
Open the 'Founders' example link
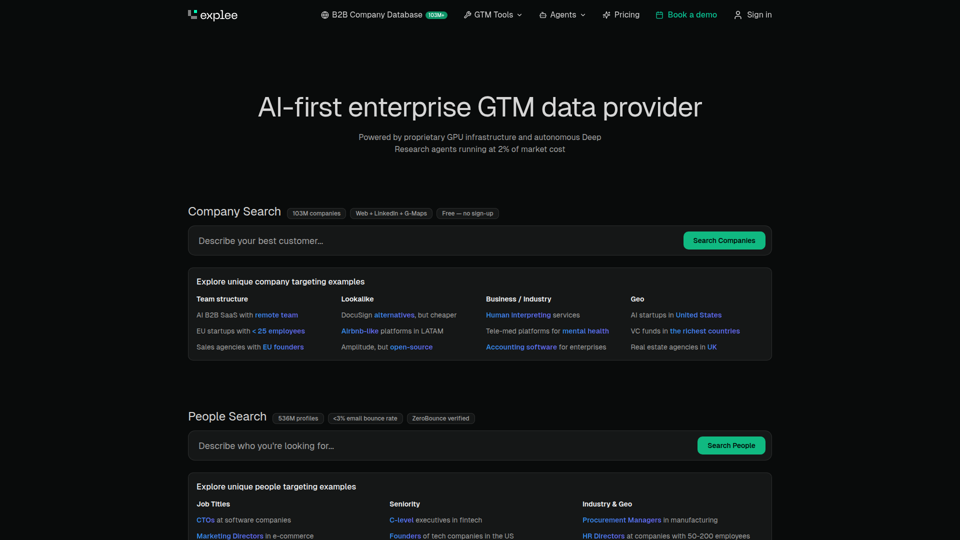(x=405, y=536)
